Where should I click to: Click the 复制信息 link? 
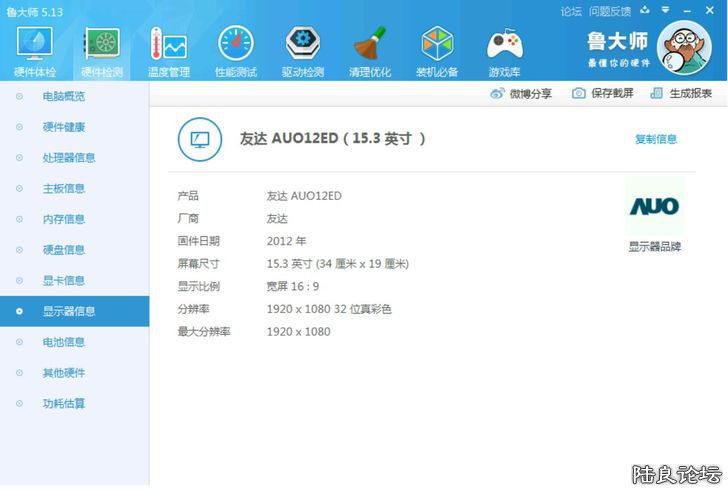655,139
